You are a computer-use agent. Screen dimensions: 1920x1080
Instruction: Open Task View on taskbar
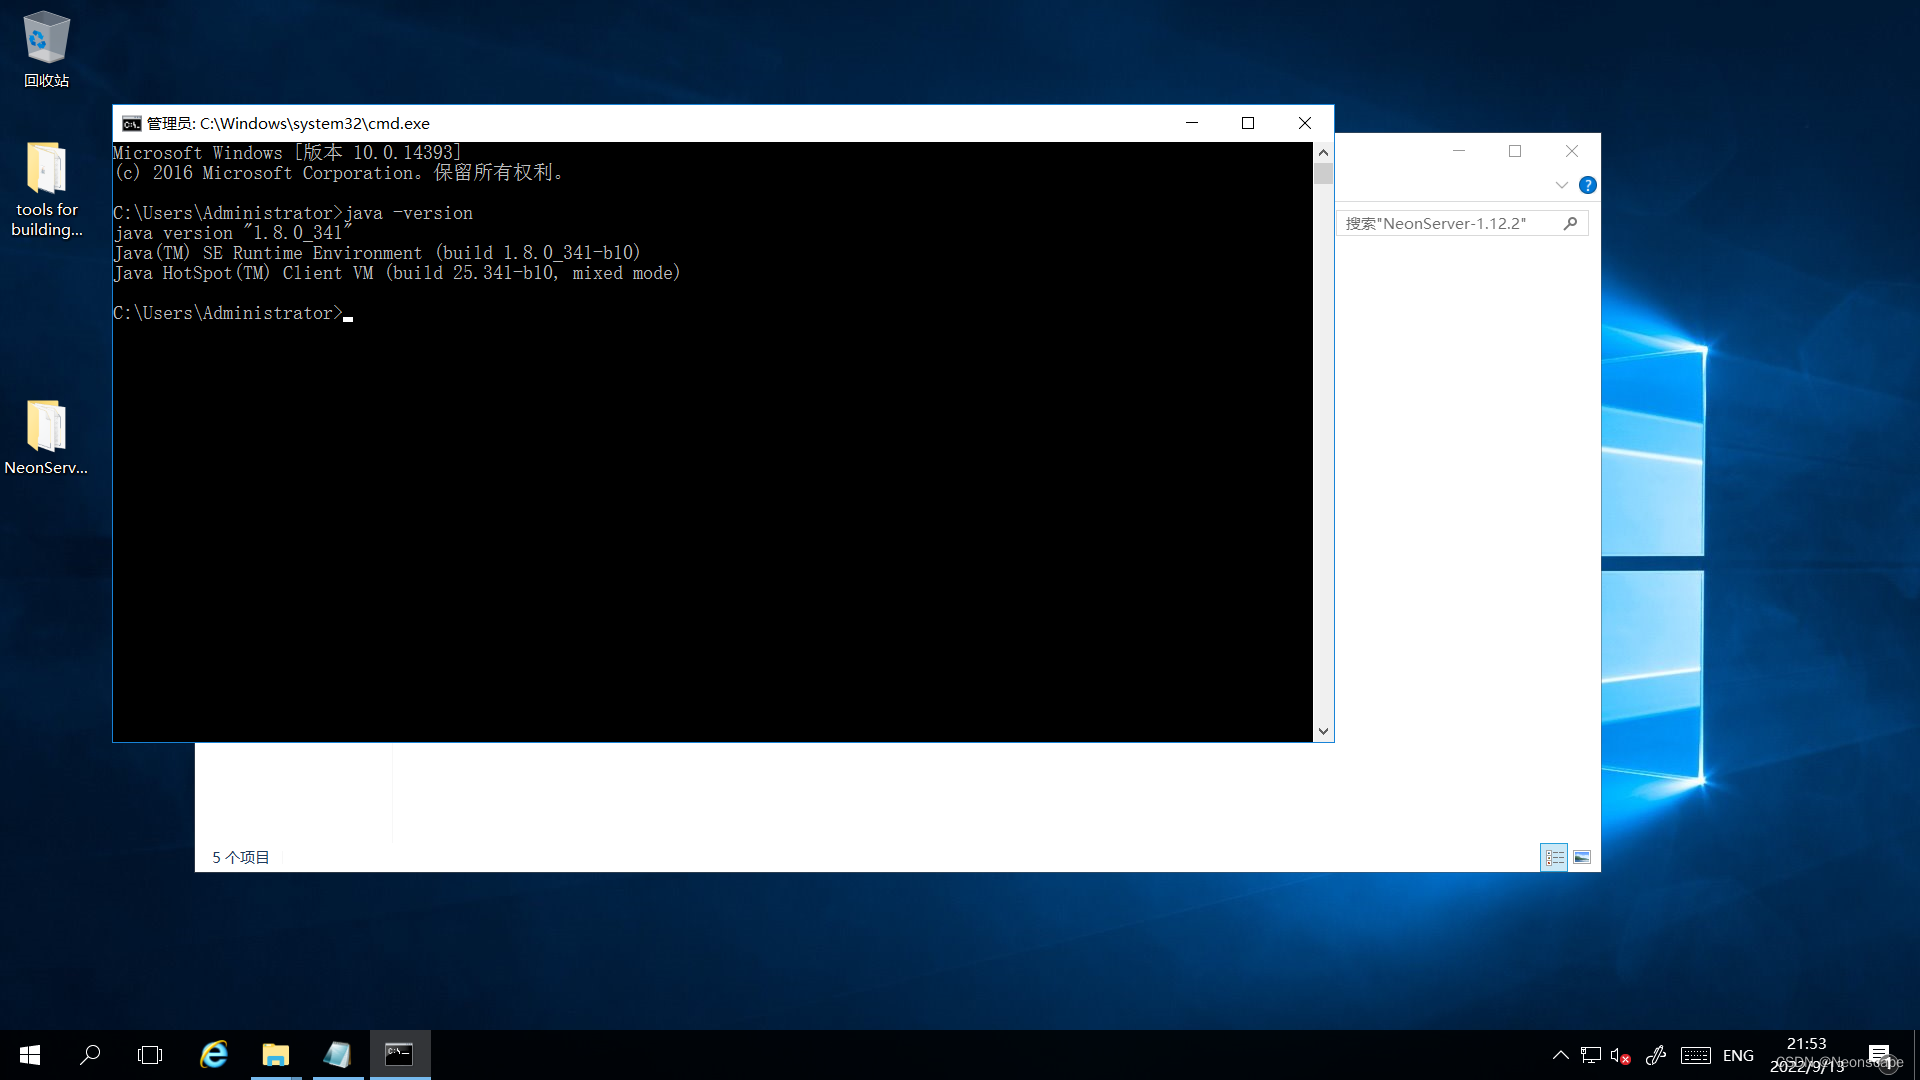click(x=150, y=1055)
